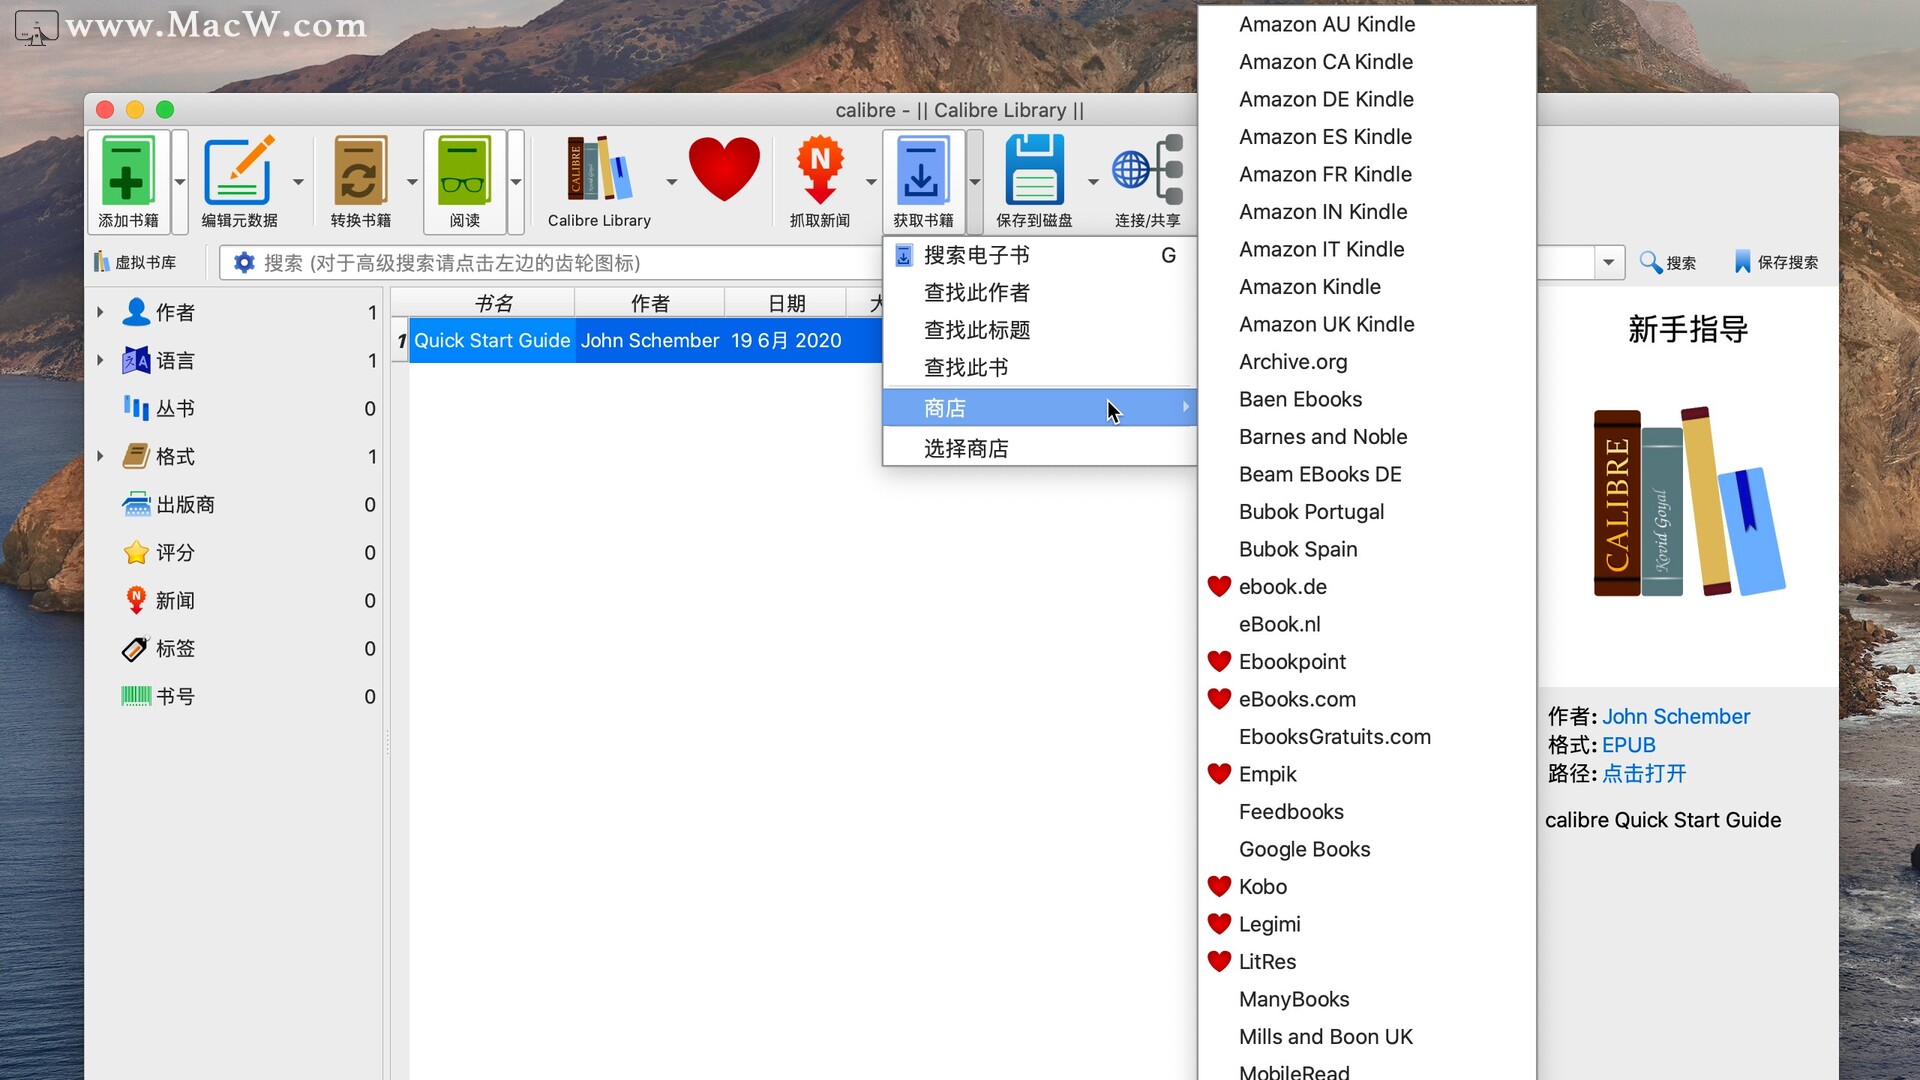
Task: Select Archive.org store
Action: pos(1366,362)
